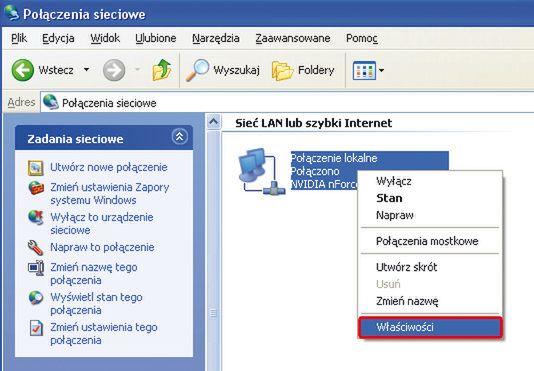Open the forward history dropdown arrow
Screen dimensions: 534x371
(x=138, y=70)
